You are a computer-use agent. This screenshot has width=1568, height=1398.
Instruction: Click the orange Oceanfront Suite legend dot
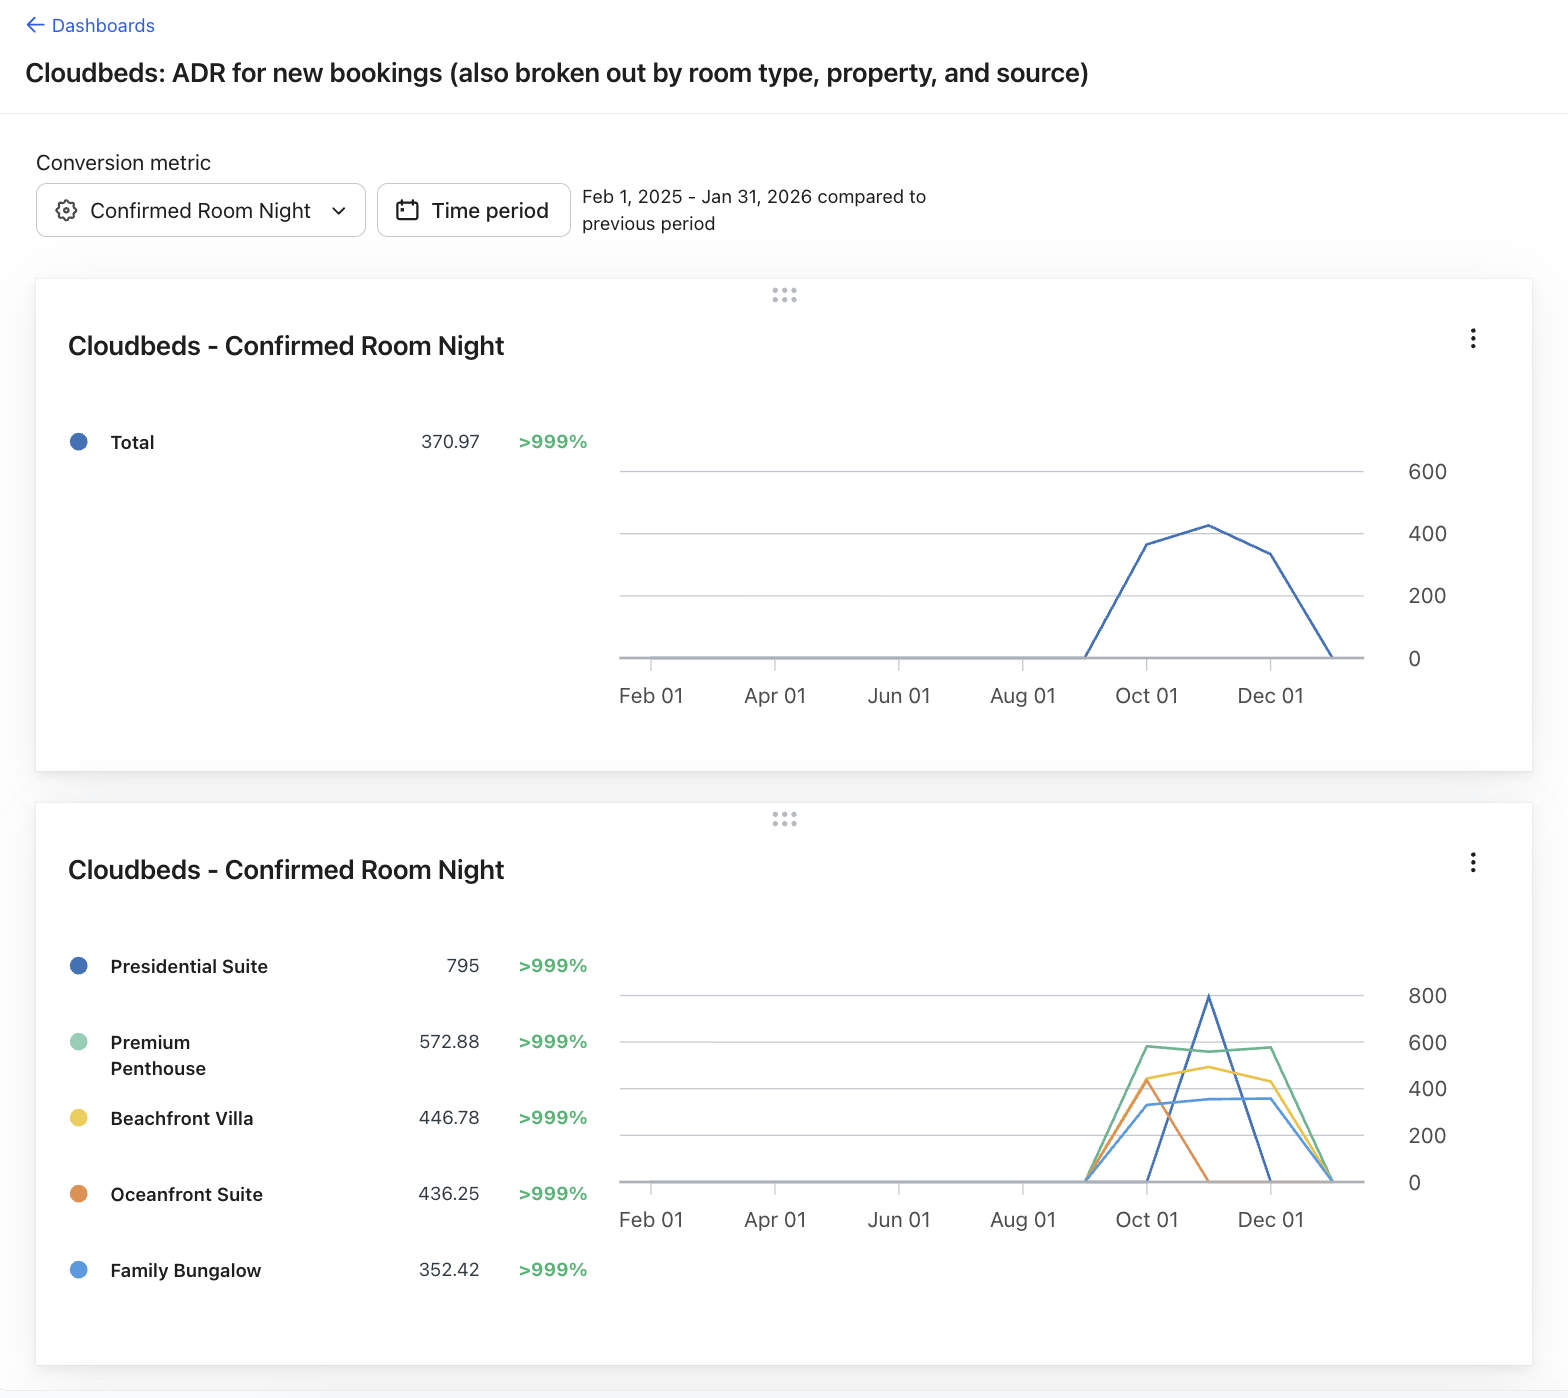point(79,1194)
